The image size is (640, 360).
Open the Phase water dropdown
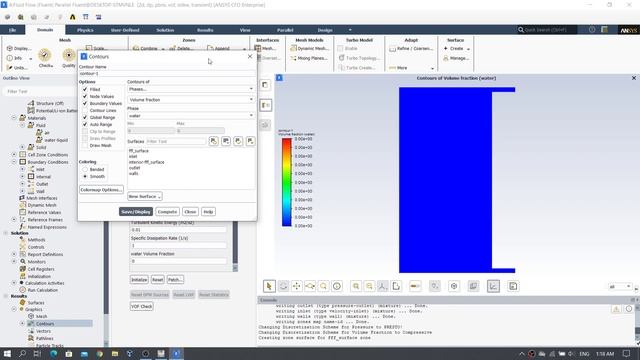[191, 116]
